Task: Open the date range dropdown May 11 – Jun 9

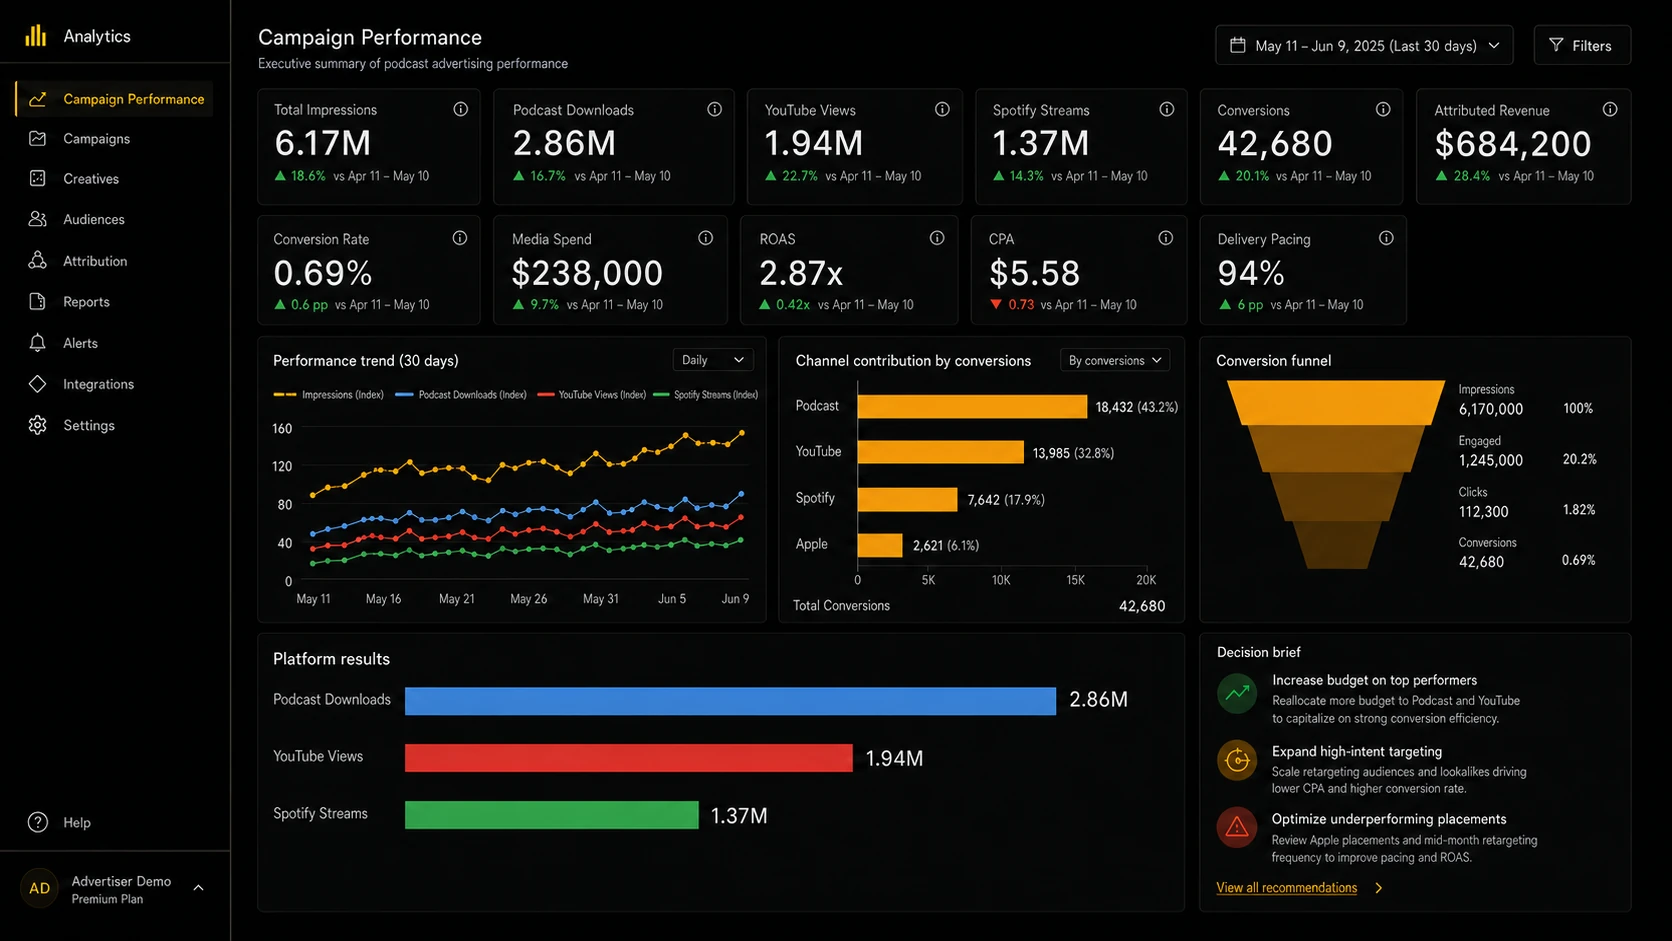Action: pos(1364,45)
